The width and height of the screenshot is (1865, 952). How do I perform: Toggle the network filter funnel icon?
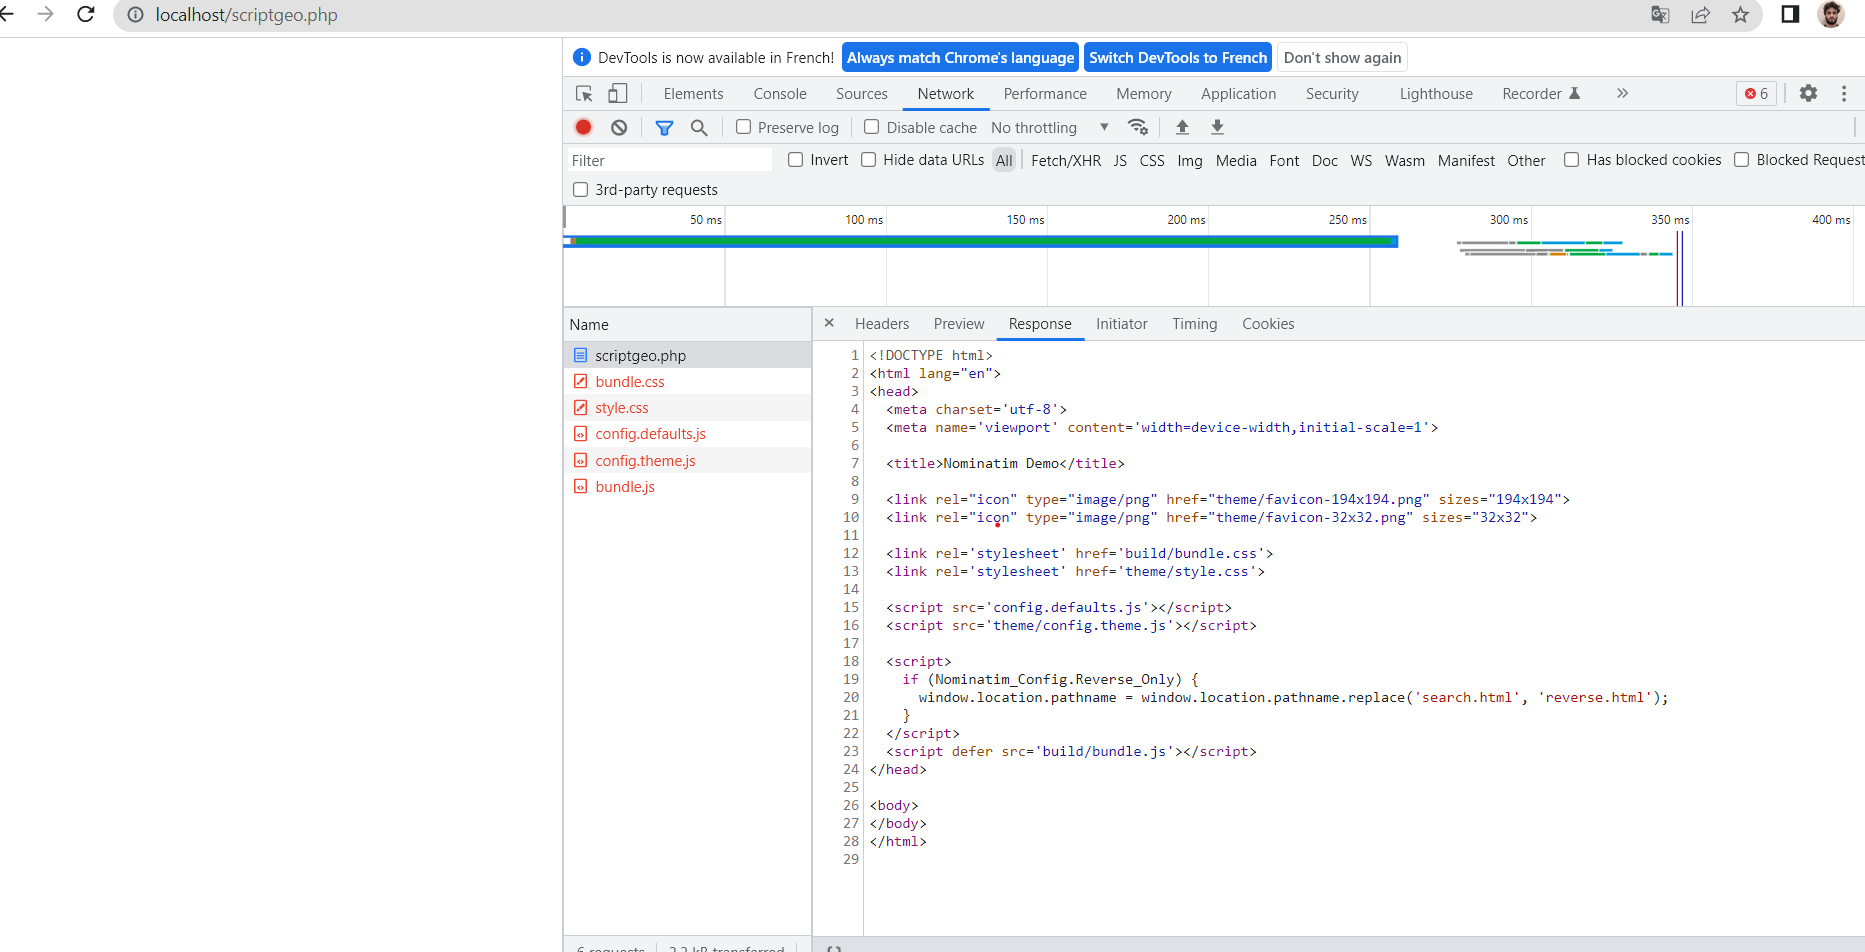click(x=664, y=127)
